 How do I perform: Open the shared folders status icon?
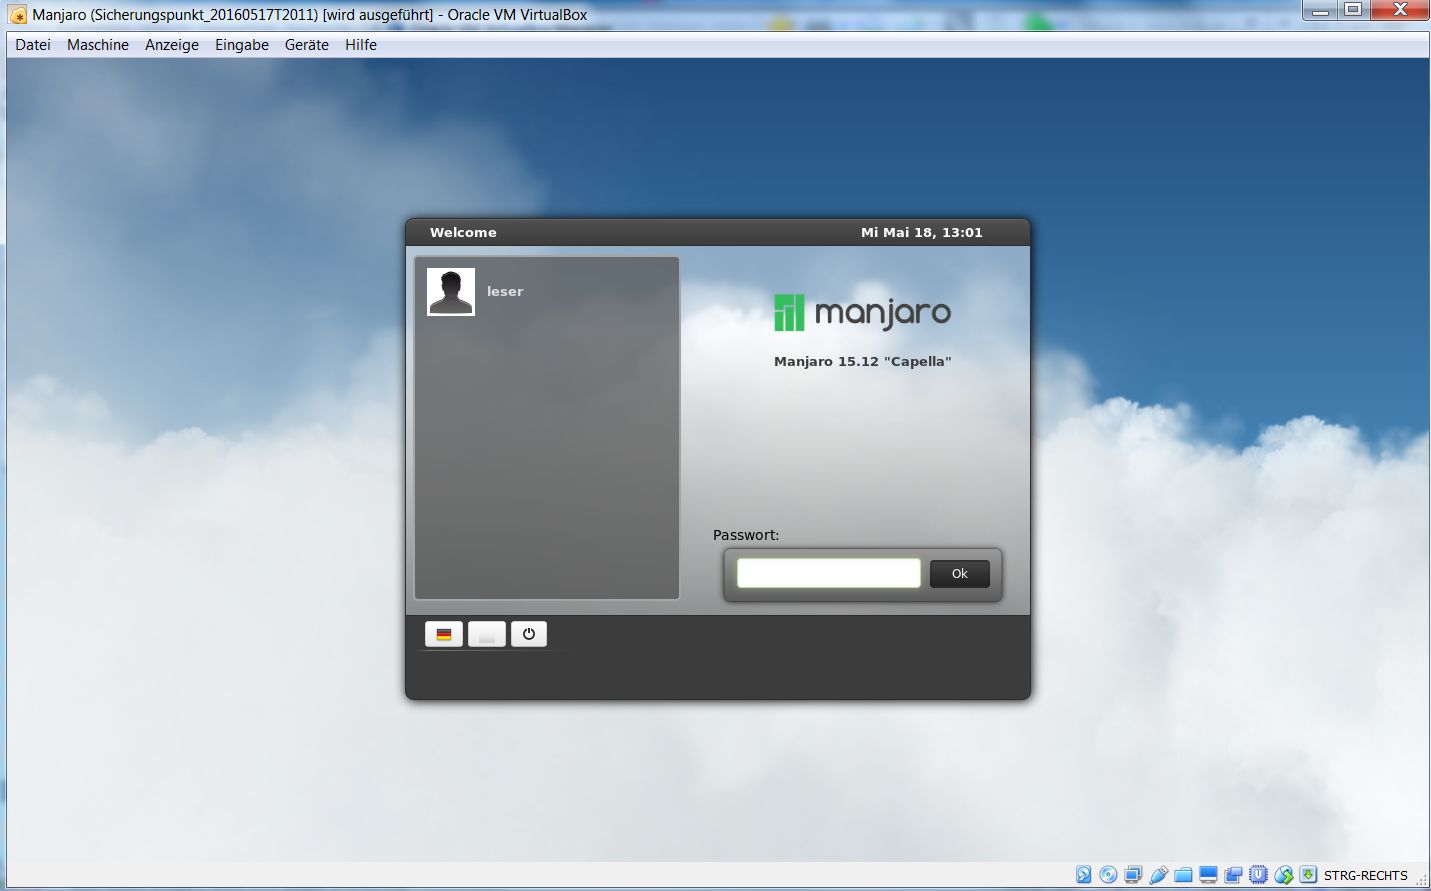point(1183,875)
